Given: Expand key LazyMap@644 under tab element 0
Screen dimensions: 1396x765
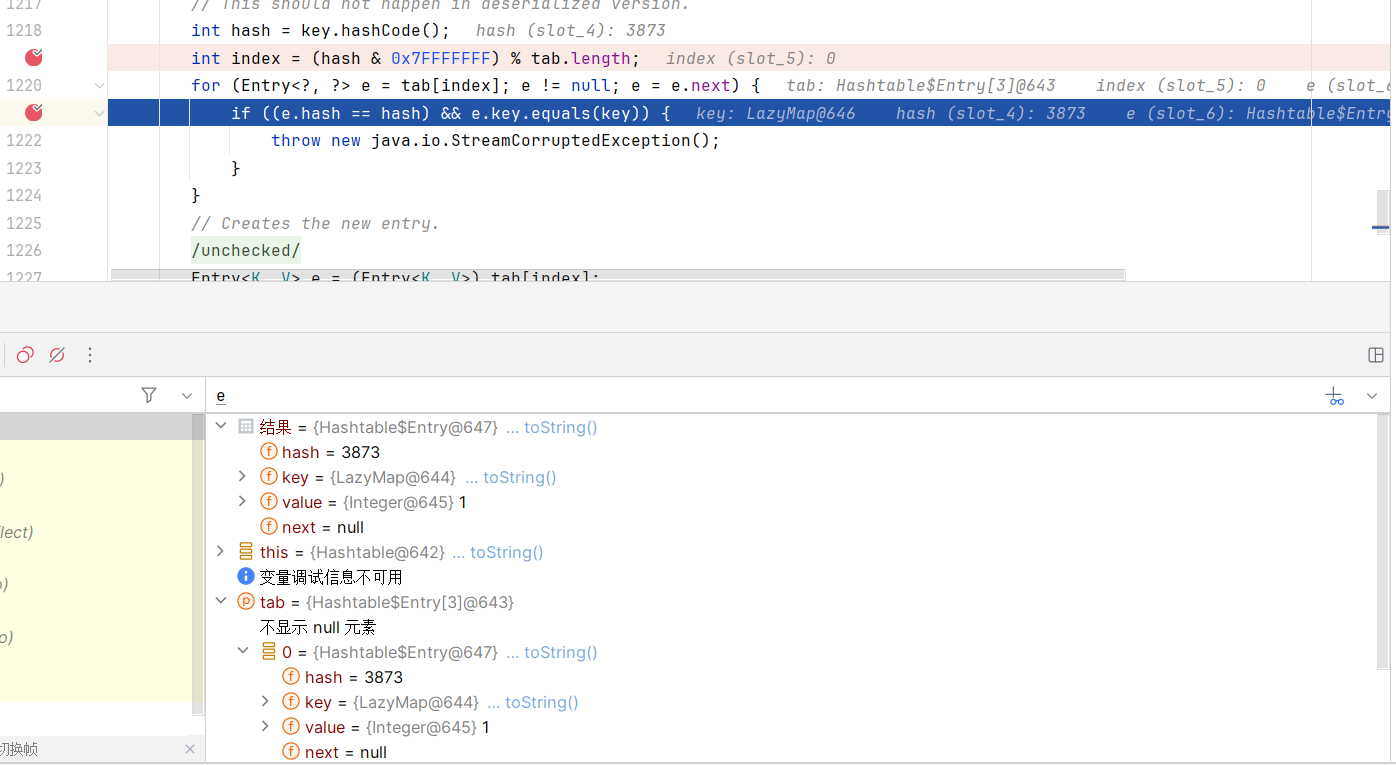Looking at the screenshot, I should click(265, 702).
